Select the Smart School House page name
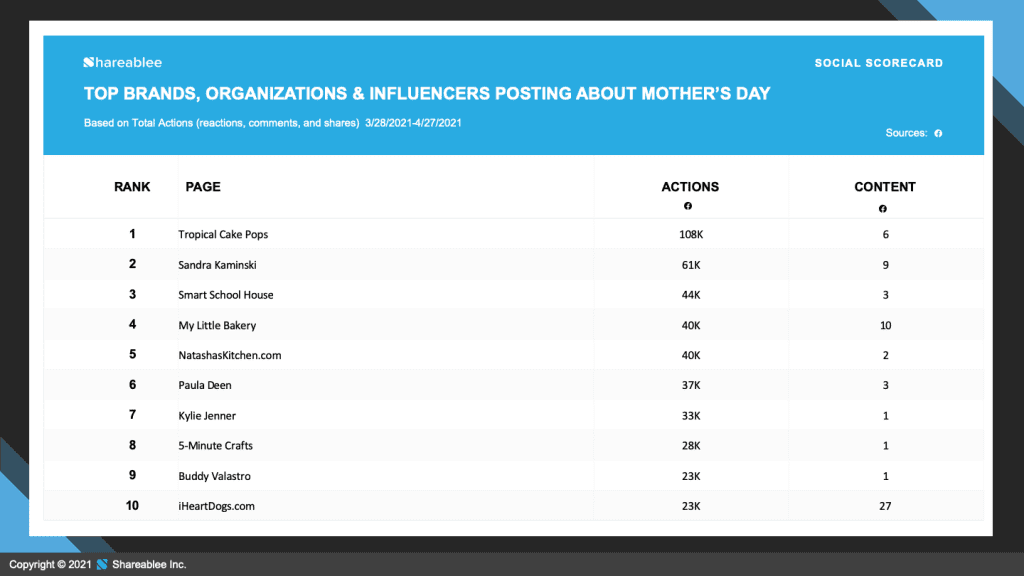Viewport: 1024px width, 576px height. pyautogui.click(x=226, y=295)
